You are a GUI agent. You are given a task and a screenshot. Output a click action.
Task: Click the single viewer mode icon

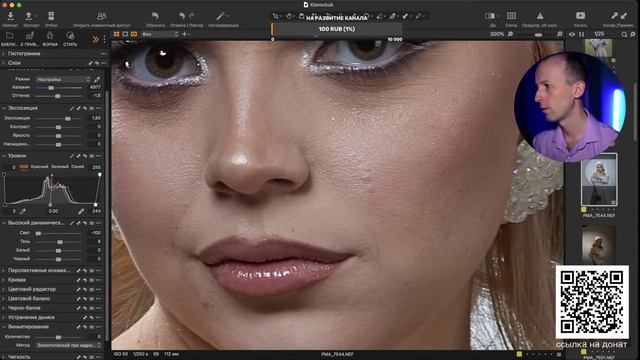coord(125,34)
